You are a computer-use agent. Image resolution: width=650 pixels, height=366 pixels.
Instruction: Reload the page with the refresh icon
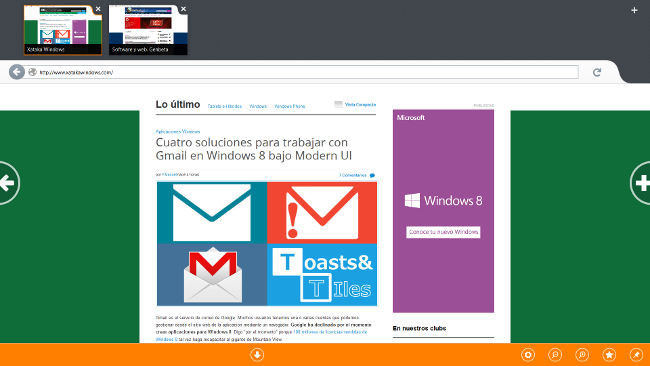click(x=597, y=73)
